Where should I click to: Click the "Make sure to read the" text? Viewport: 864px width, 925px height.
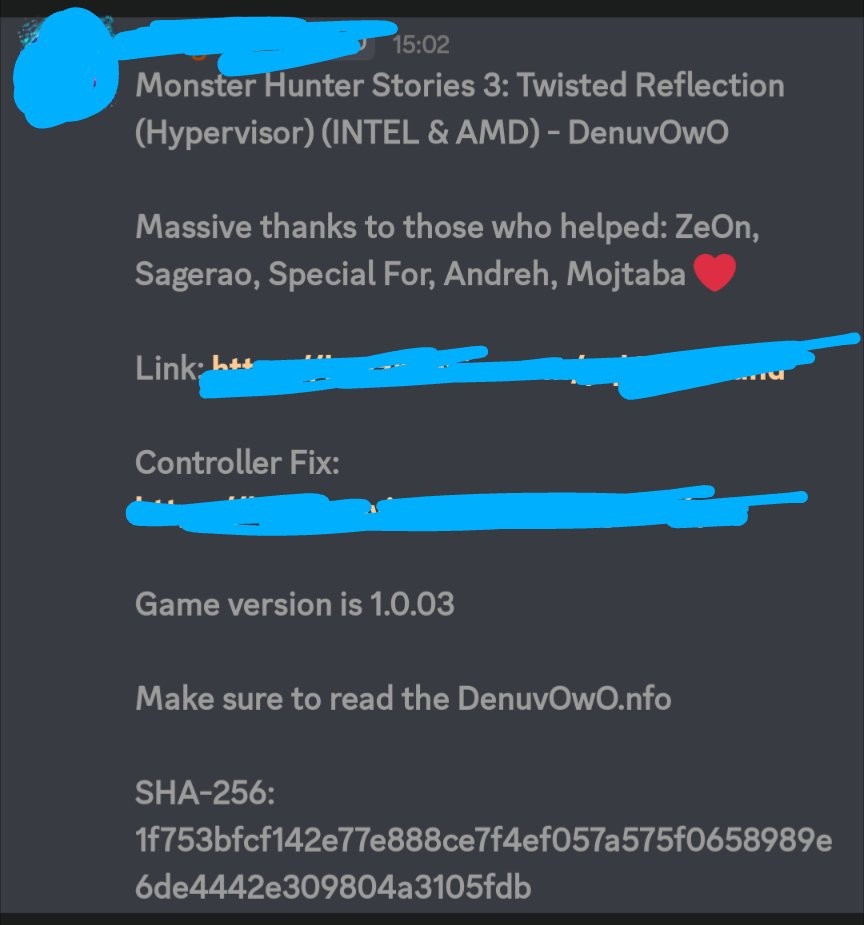[x=293, y=698]
